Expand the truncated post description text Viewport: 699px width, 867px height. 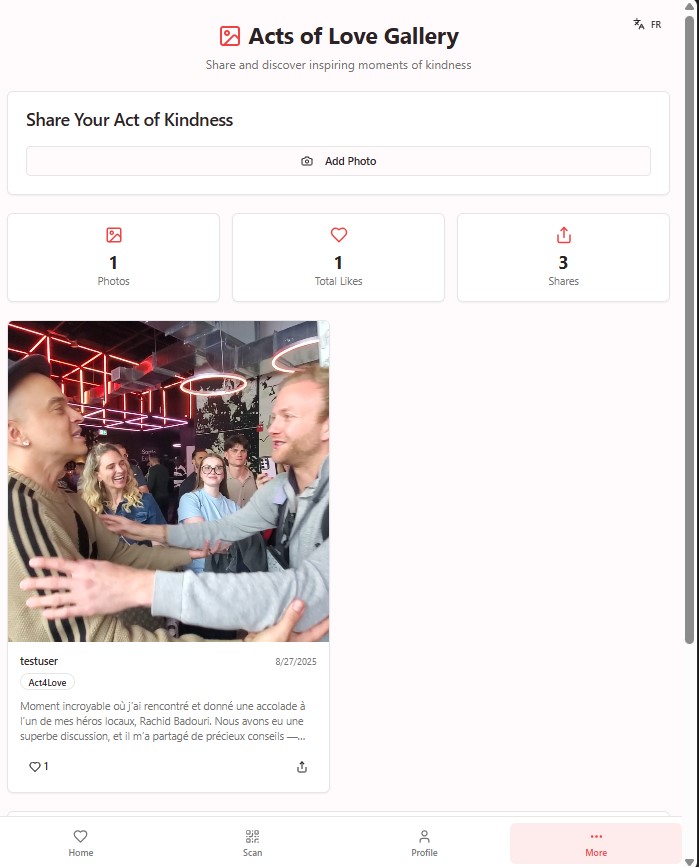tap(163, 721)
